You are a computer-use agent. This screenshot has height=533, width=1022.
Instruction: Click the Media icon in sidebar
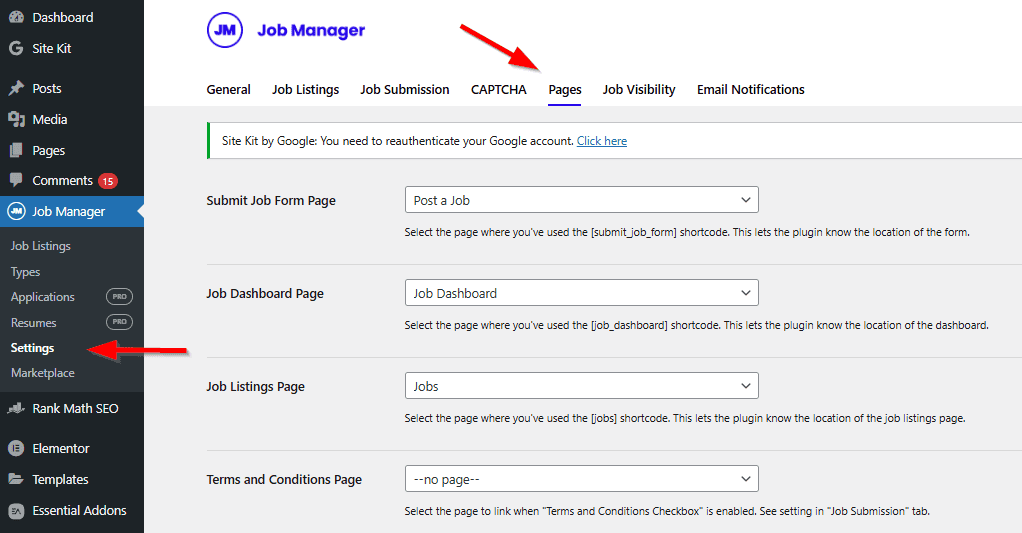(x=16, y=119)
